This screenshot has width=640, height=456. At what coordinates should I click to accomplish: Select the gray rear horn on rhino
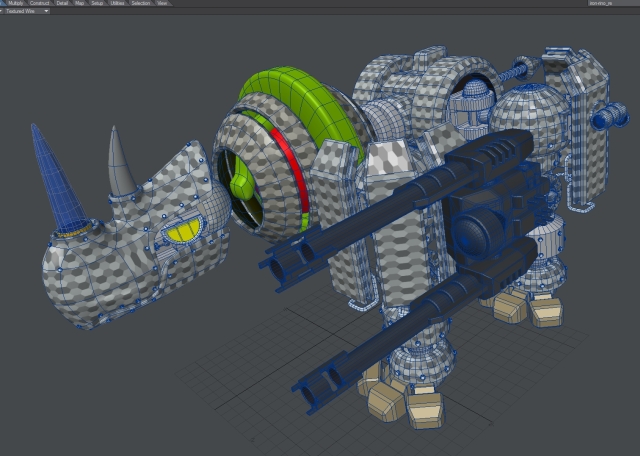tap(122, 165)
